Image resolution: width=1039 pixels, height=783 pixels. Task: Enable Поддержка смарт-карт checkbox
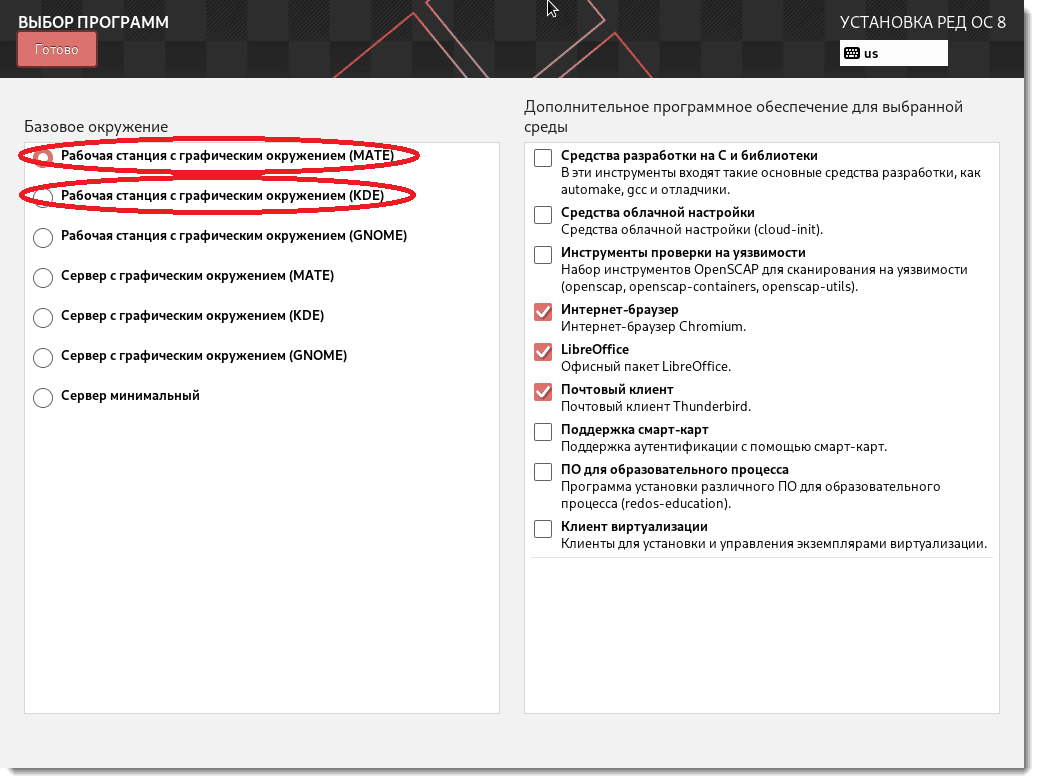[x=543, y=432]
